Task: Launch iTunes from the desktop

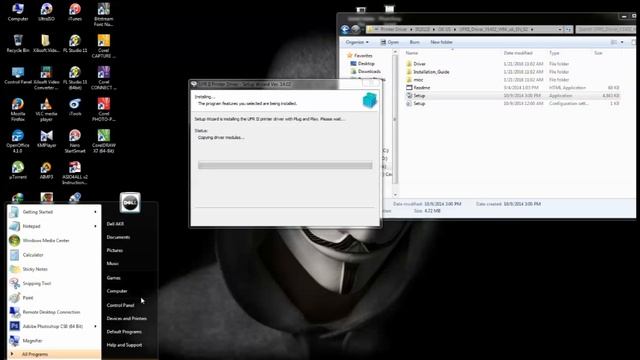Action: [75, 12]
